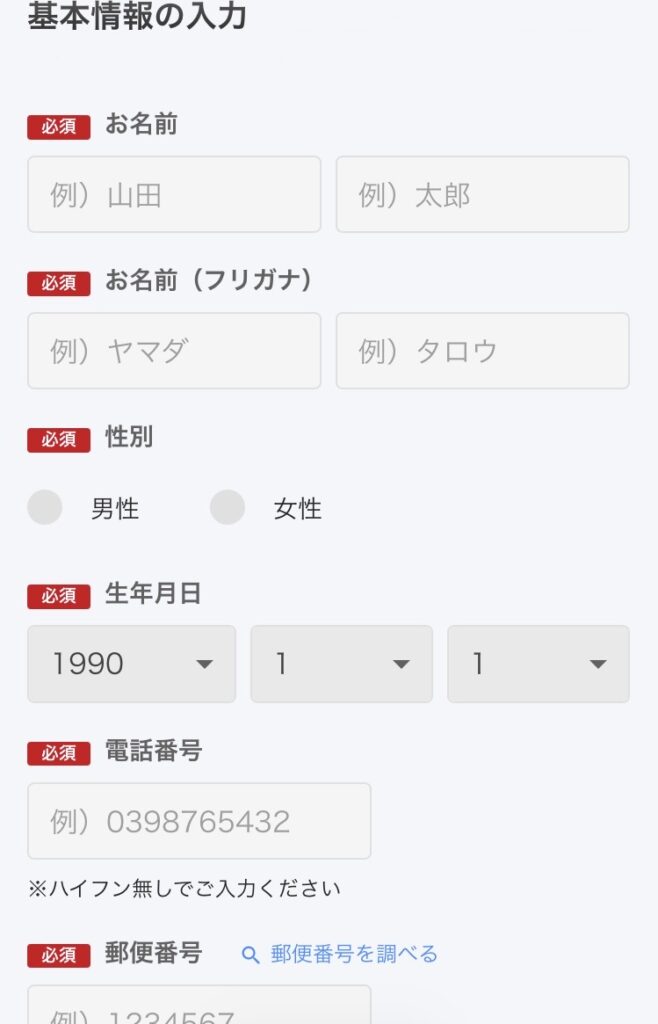Click the 電話番号 field label

coord(153,751)
